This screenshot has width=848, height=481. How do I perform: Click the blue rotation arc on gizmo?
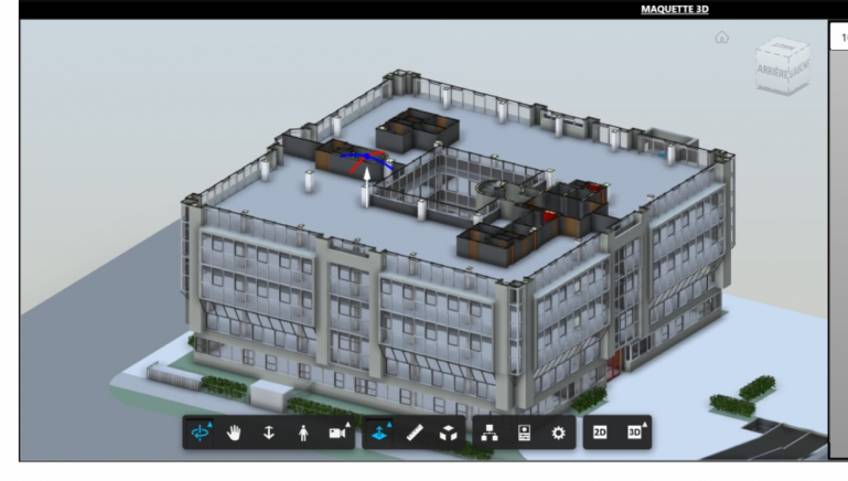click(352, 156)
